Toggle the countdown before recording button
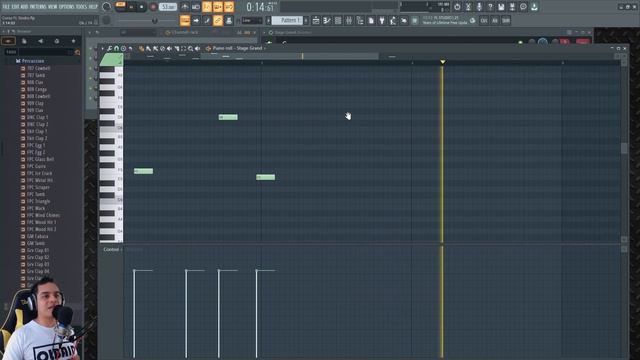This screenshot has width=640, height=360. click(x=207, y=7)
